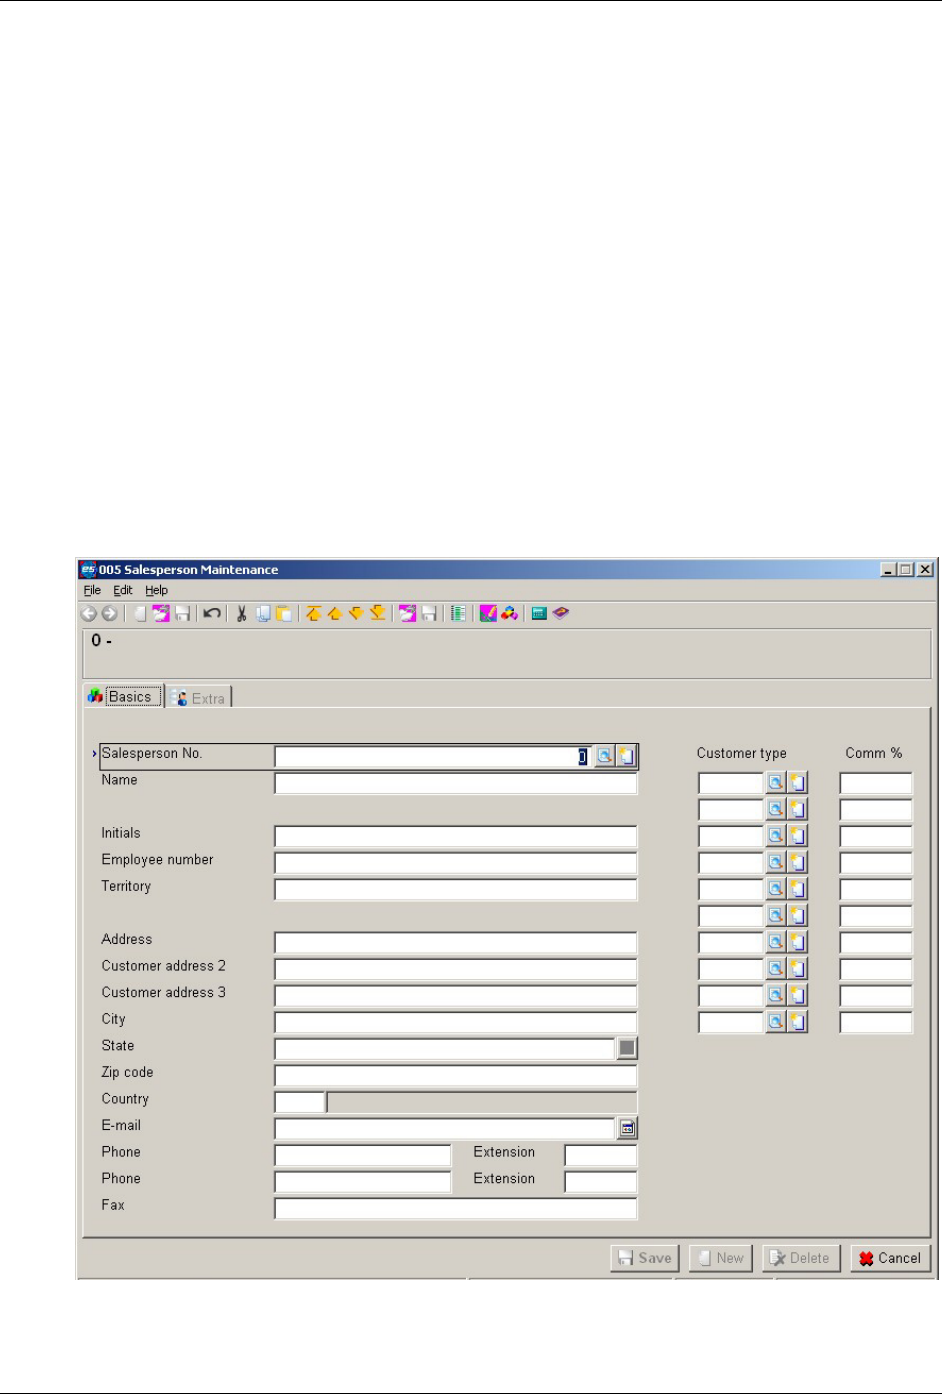Jump to first record with the up-bar arrow
Viewport: 942px width, 1394px height.
pyautogui.click(x=313, y=614)
